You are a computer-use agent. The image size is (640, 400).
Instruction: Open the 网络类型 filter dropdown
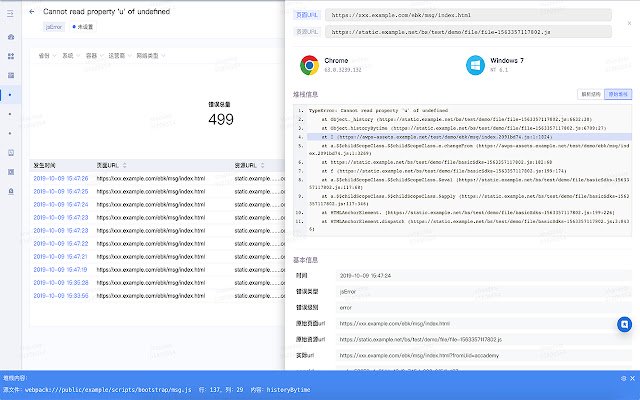[x=151, y=56]
